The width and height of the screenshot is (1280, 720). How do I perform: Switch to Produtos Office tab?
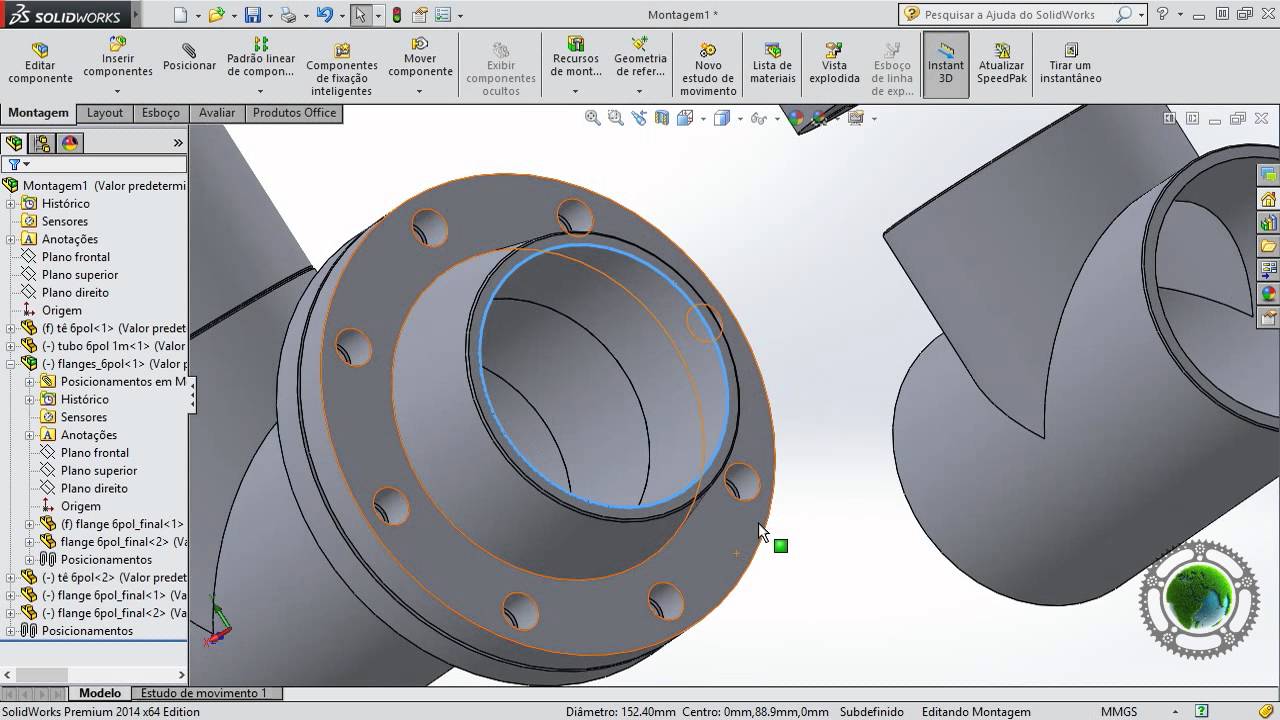294,113
